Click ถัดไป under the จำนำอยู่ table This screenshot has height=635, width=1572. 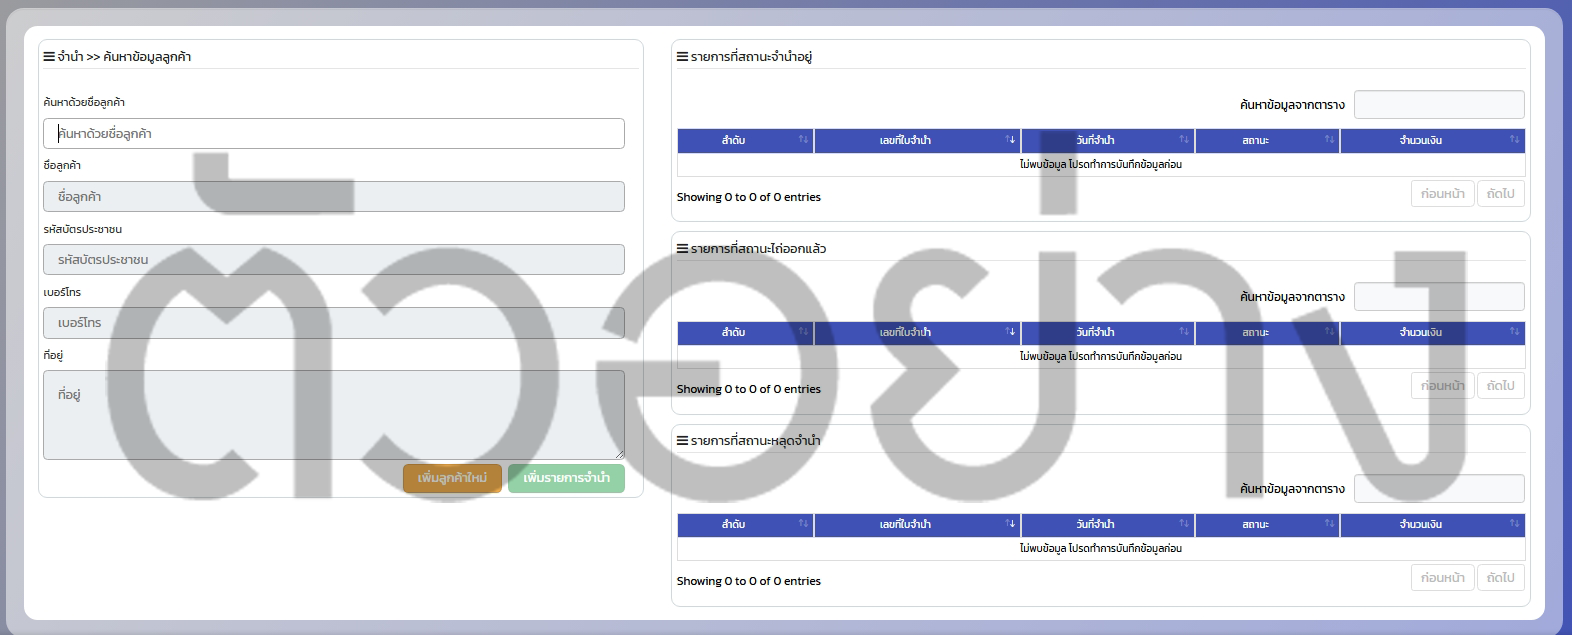click(x=1500, y=194)
